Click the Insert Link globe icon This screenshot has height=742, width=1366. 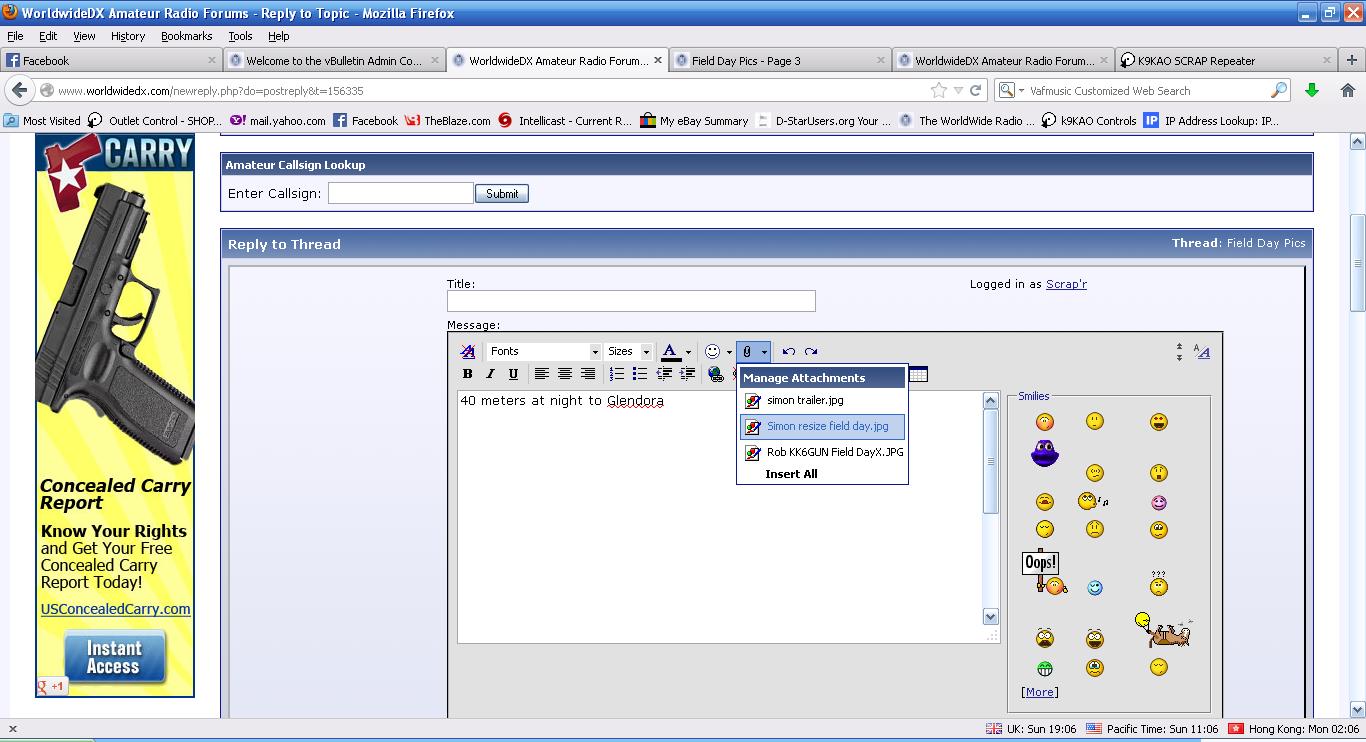point(715,374)
